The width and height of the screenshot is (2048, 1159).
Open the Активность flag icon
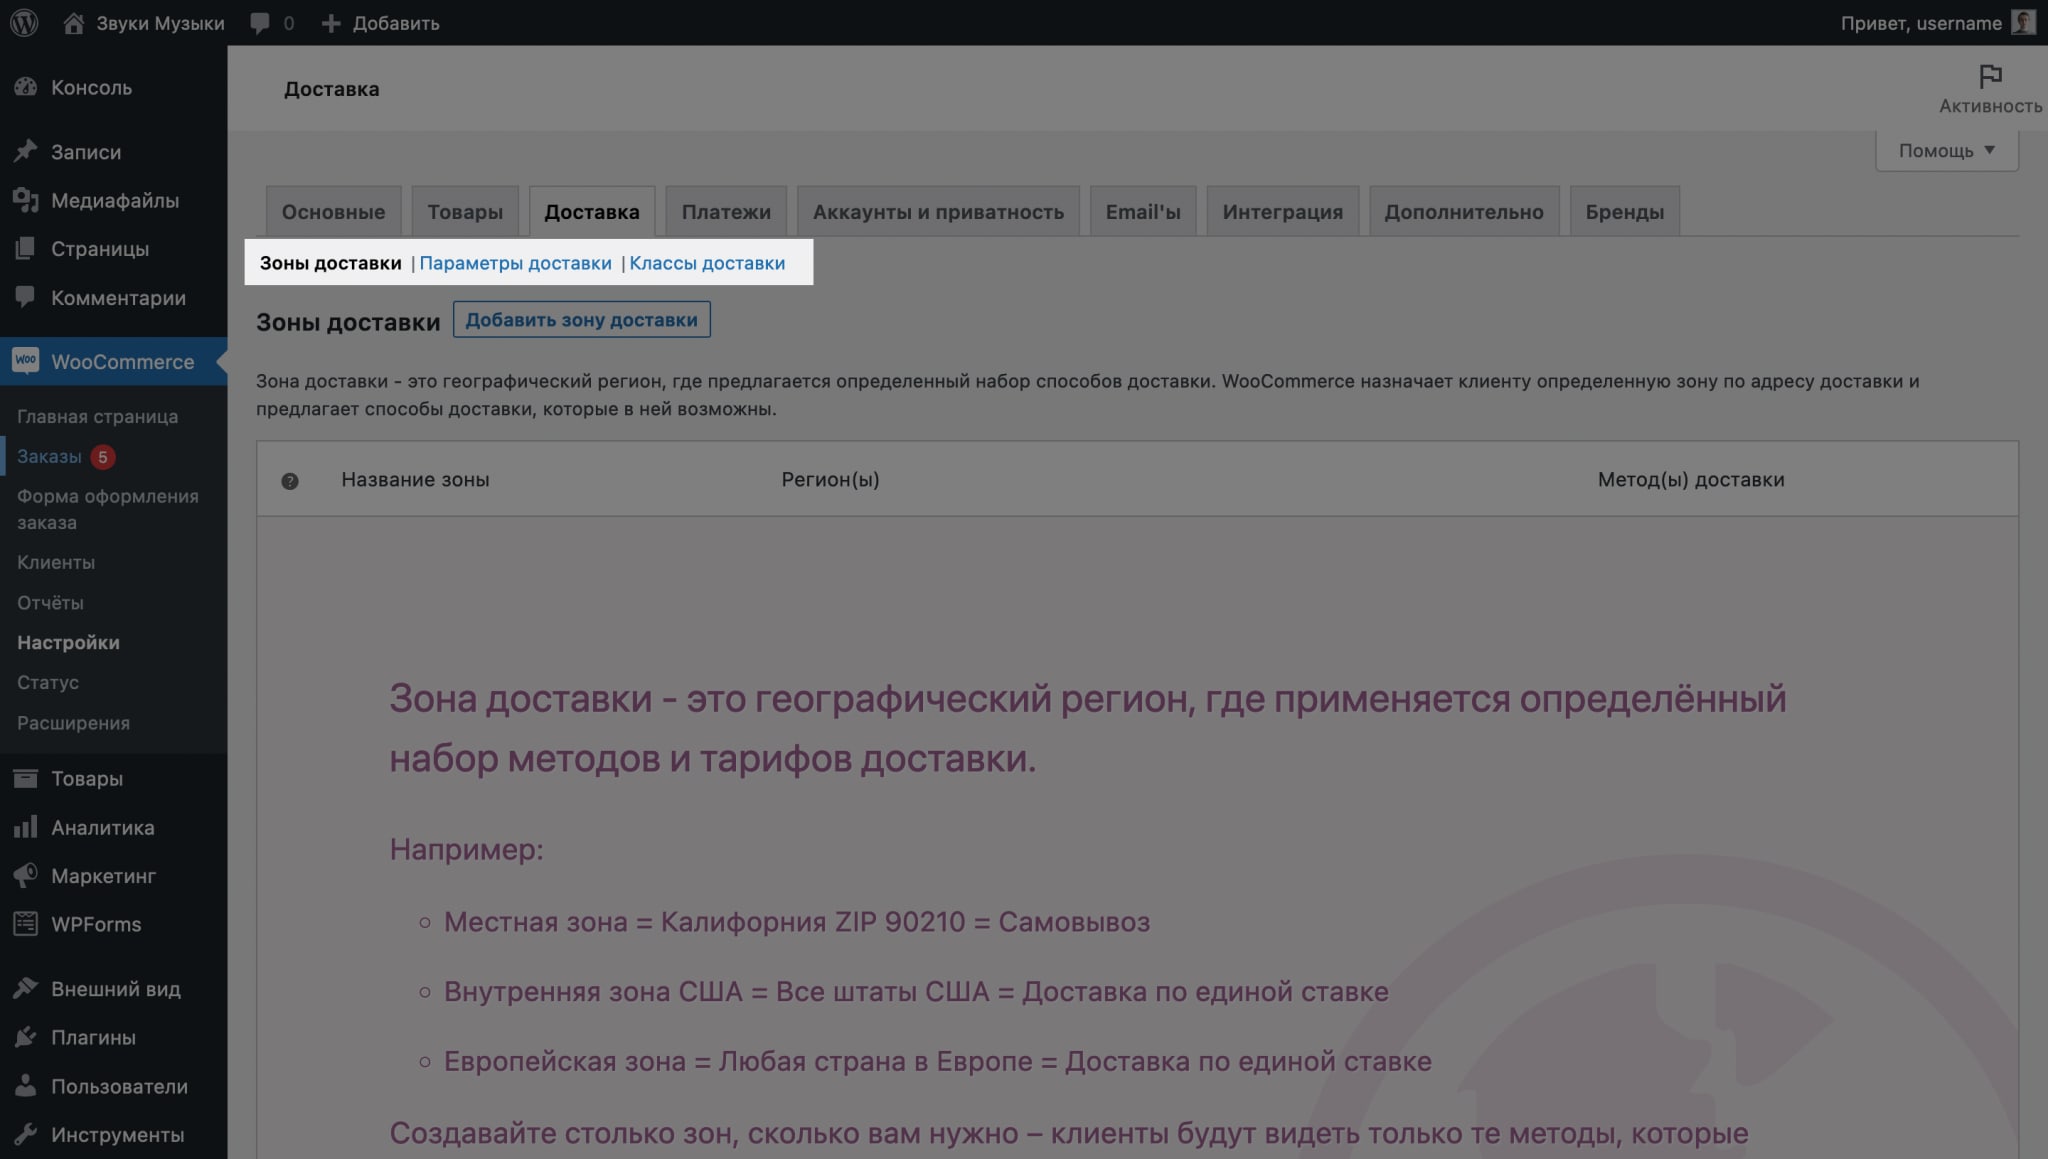[x=1990, y=76]
